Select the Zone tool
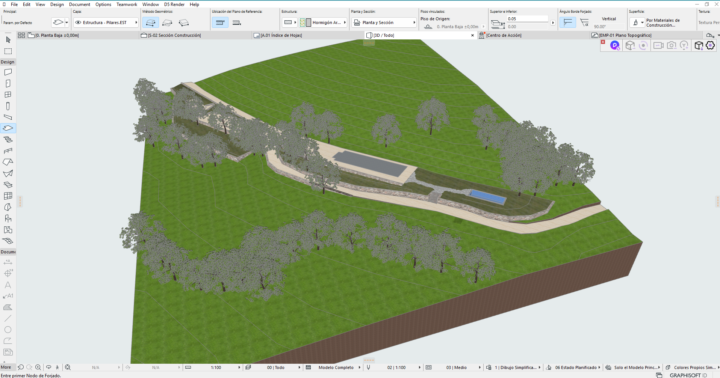This screenshot has width=720, height=378. (8, 230)
